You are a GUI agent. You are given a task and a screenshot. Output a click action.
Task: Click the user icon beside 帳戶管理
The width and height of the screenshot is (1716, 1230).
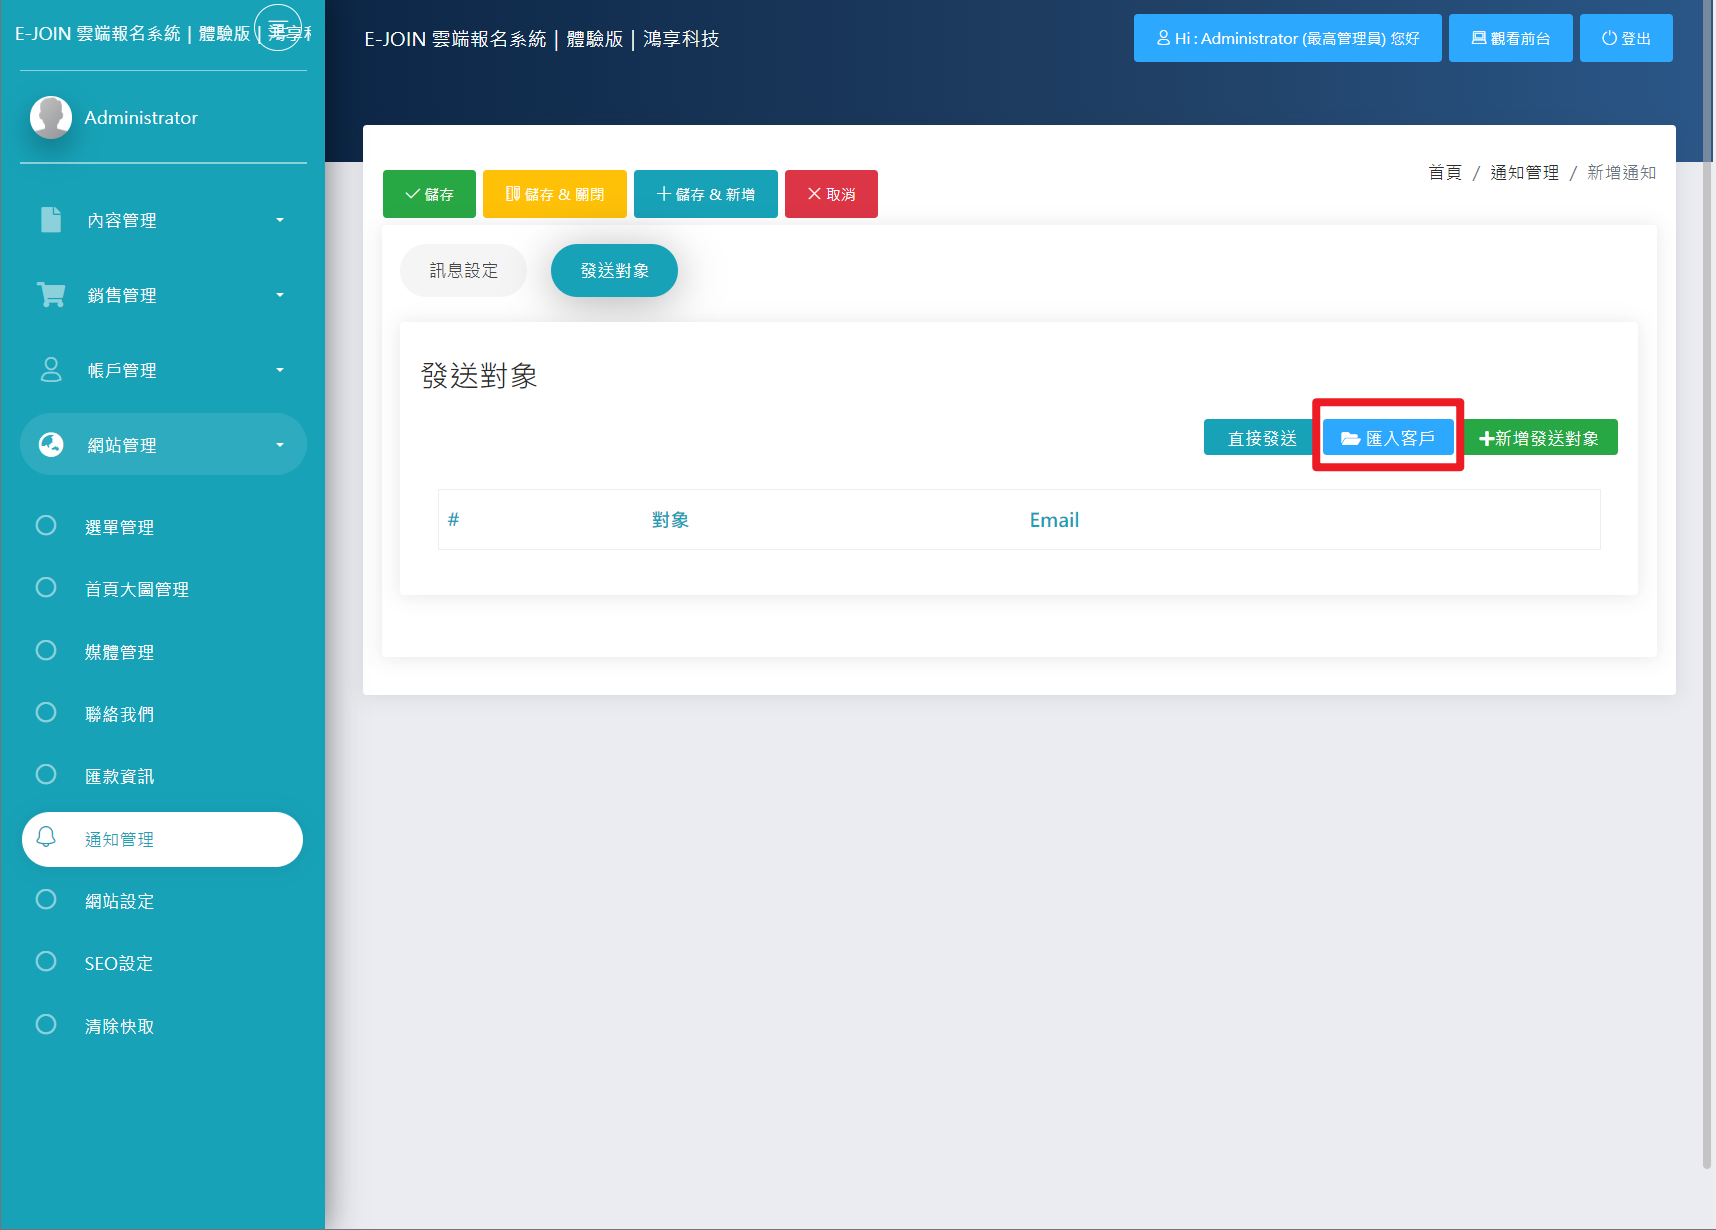pos(51,370)
